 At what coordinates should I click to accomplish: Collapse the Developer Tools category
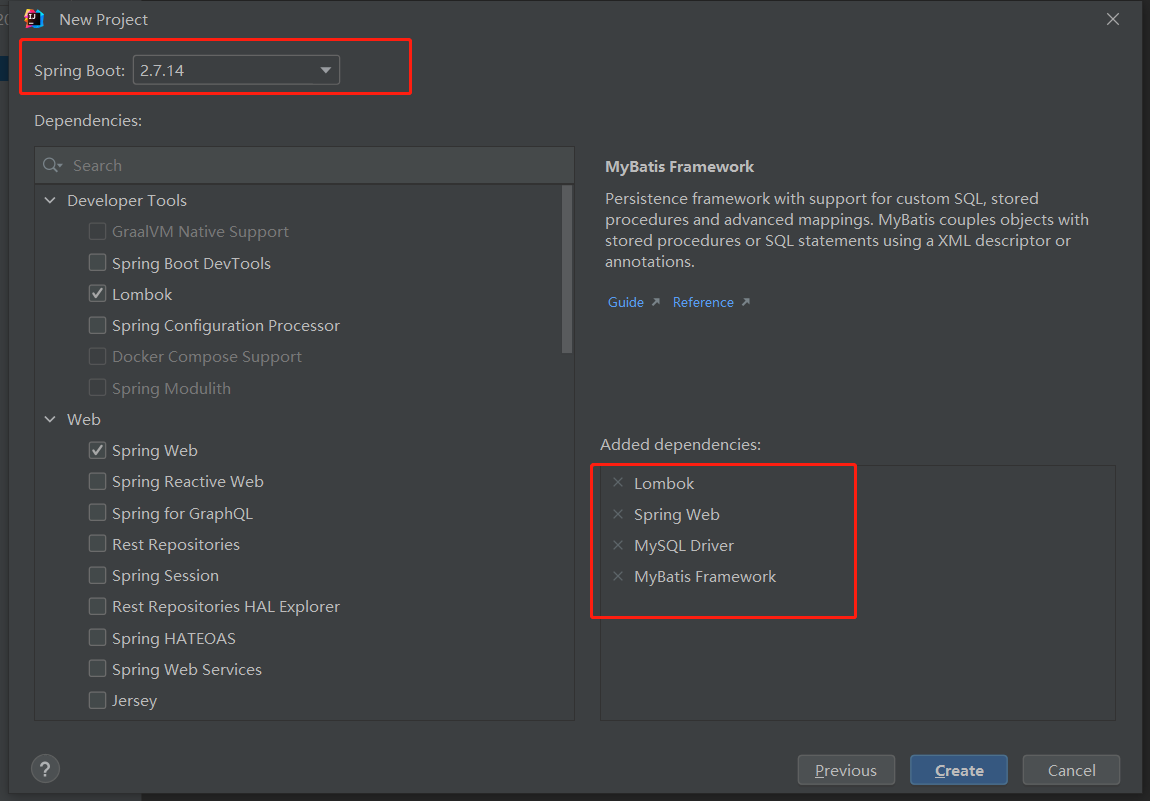pyautogui.click(x=50, y=200)
